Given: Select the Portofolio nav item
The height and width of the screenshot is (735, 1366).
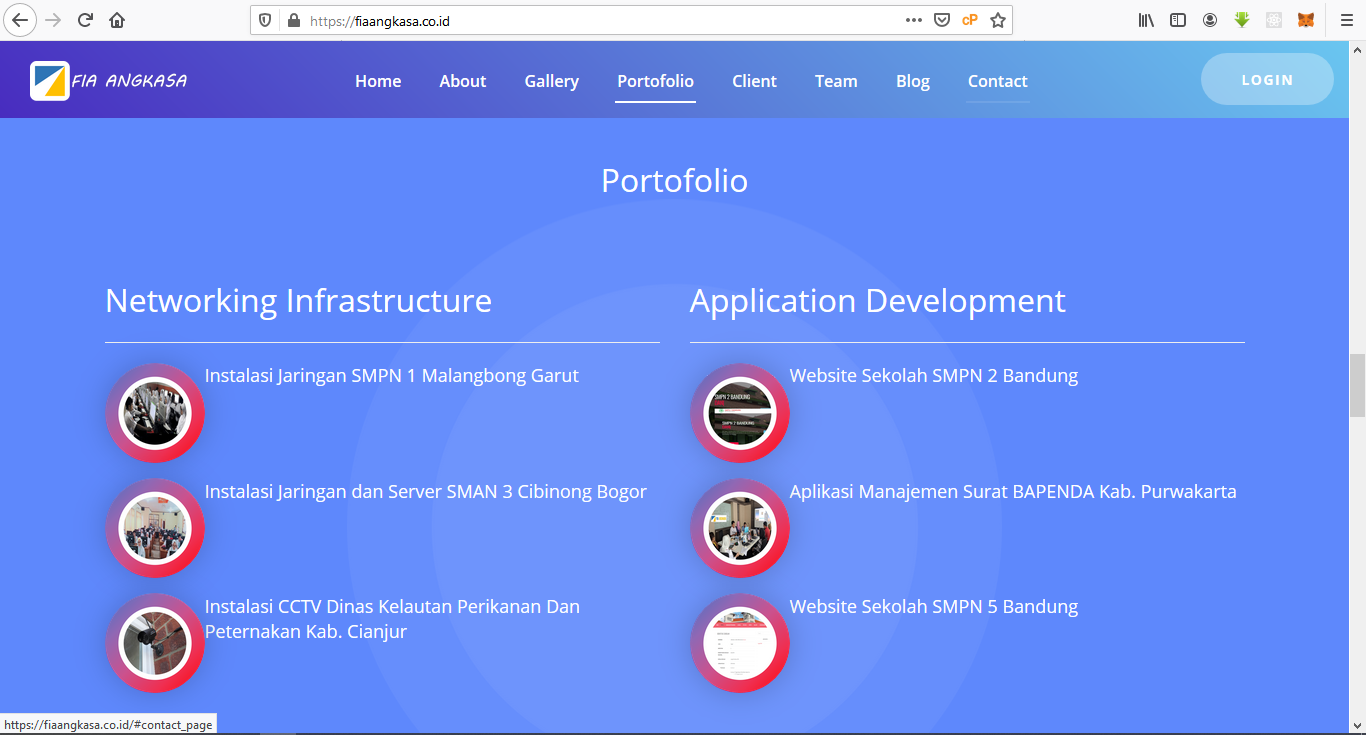Looking at the screenshot, I should [656, 81].
